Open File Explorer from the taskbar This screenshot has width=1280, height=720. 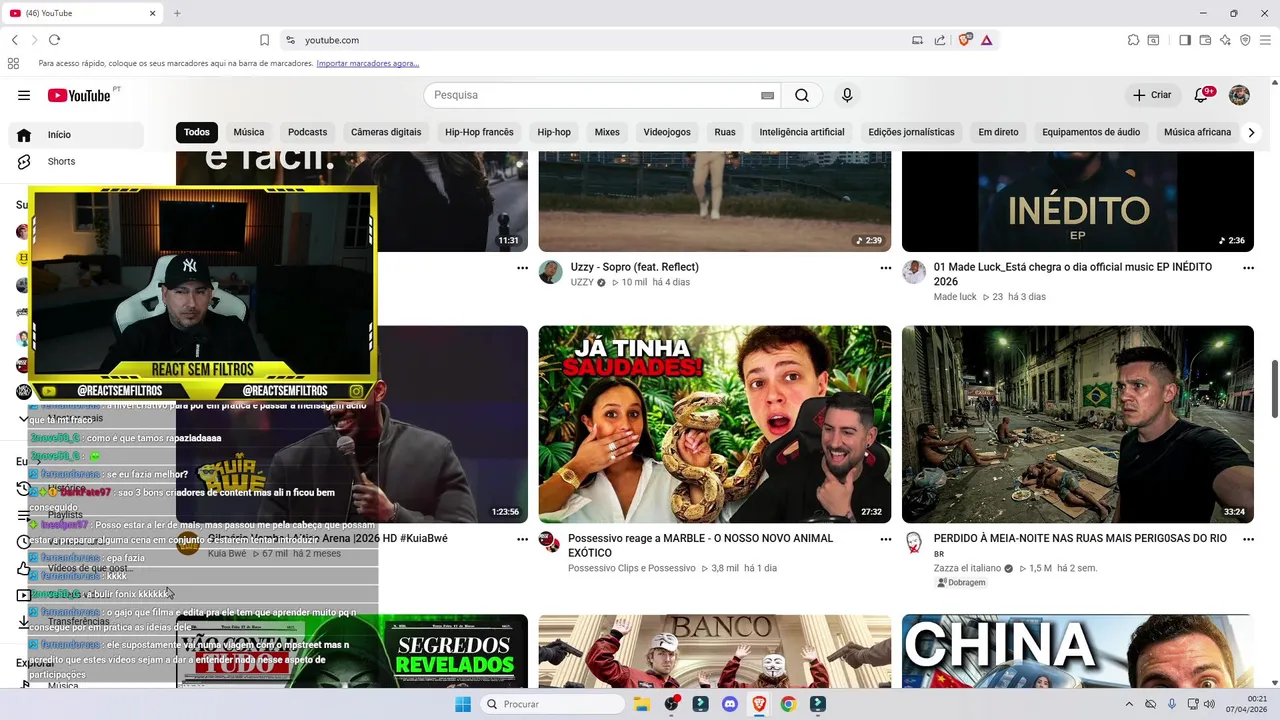[642, 704]
